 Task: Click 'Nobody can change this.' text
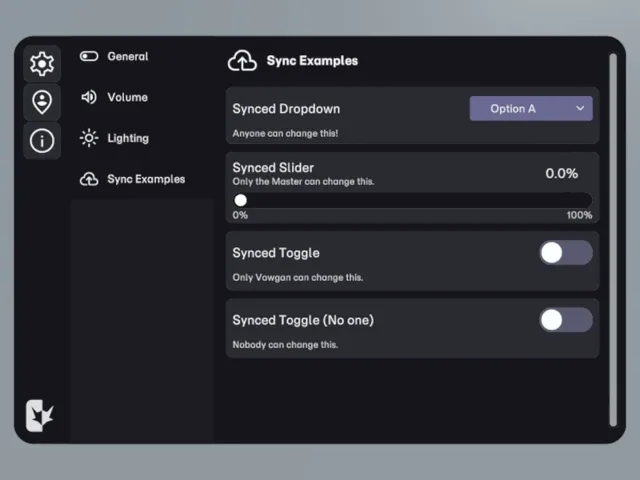pos(285,345)
